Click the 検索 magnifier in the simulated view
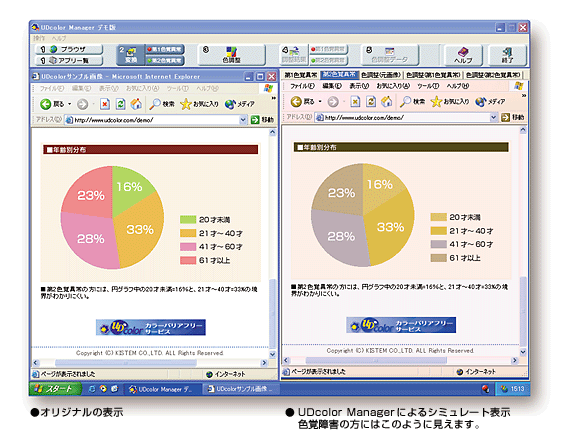This screenshot has width=561, height=444. [405, 102]
